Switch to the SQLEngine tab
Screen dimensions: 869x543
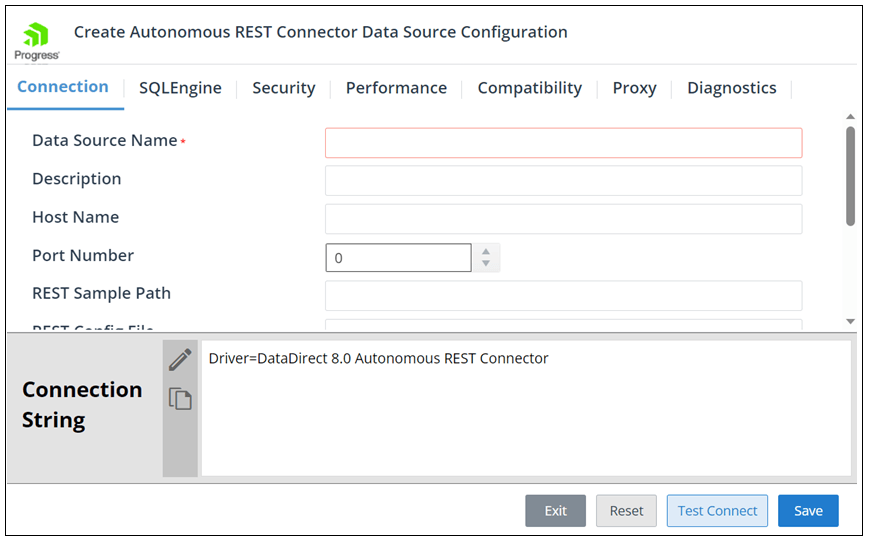[x=180, y=88]
